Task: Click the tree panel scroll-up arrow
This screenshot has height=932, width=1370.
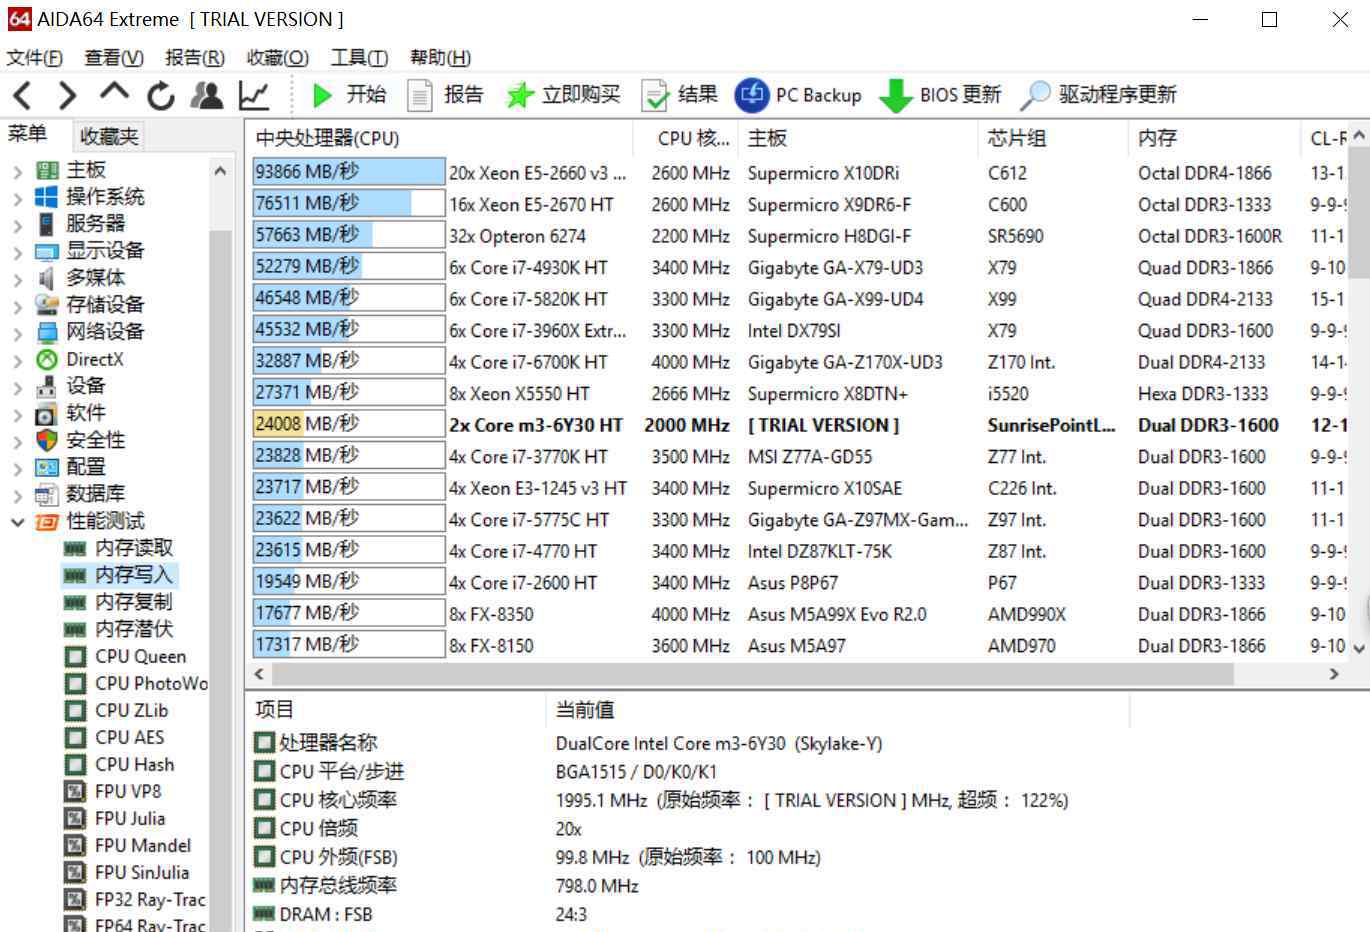Action: tap(220, 171)
